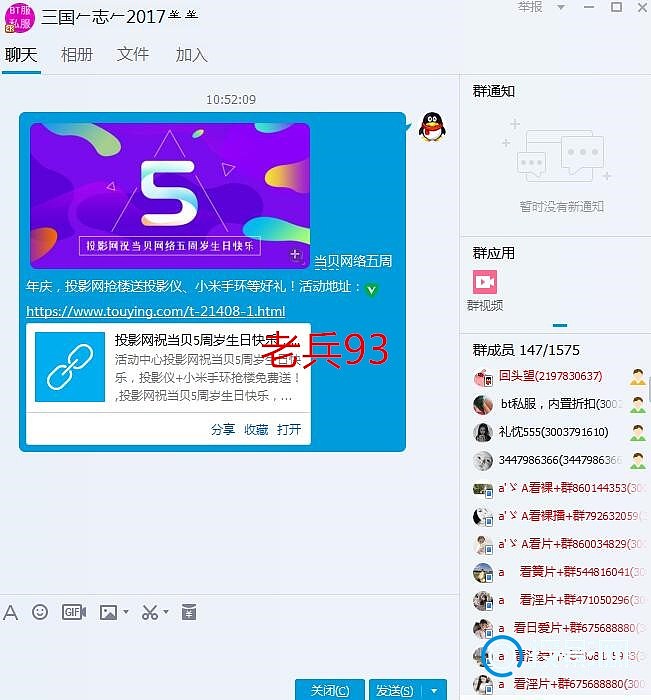Expand the picture options arrow

pyautogui.click(x=126, y=612)
